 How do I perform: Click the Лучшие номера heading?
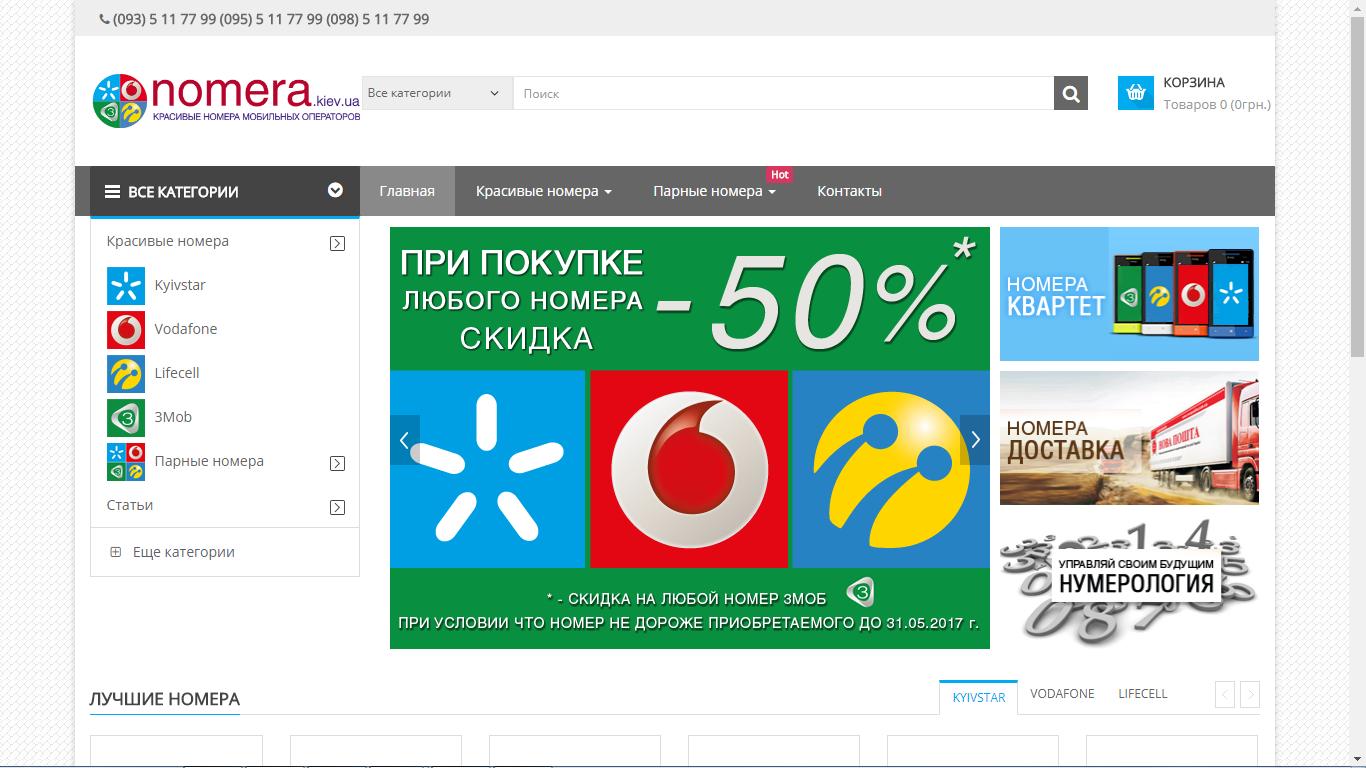165,699
